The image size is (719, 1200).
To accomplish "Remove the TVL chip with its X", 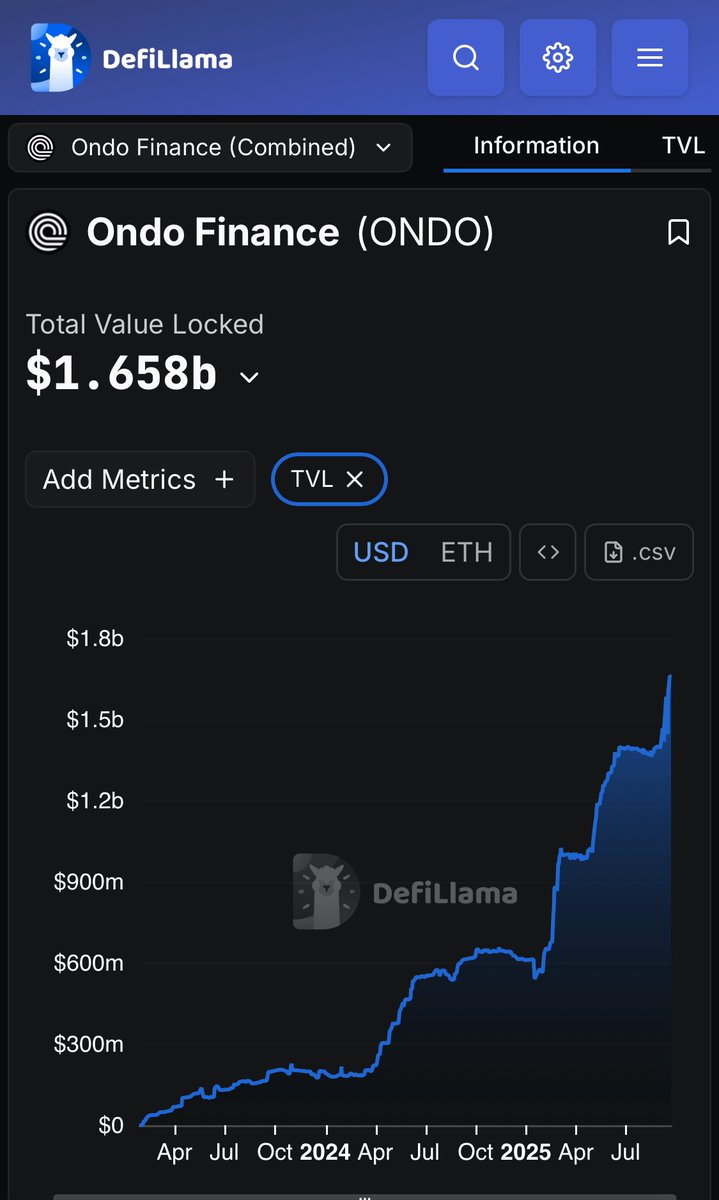I will click(x=354, y=480).
